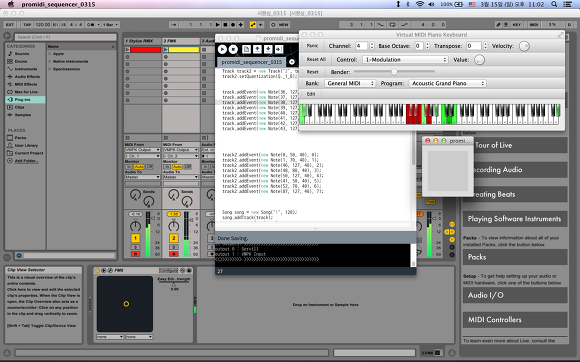This screenshot has width=580, height=362.
Task: Open the Wi-Fi menu bar item
Action: 419,4
